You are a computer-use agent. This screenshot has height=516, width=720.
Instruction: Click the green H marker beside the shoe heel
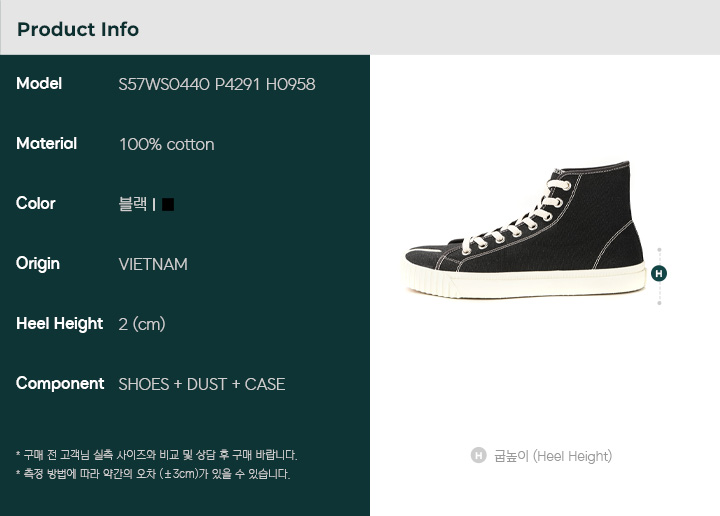pyautogui.click(x=659, y=274)
